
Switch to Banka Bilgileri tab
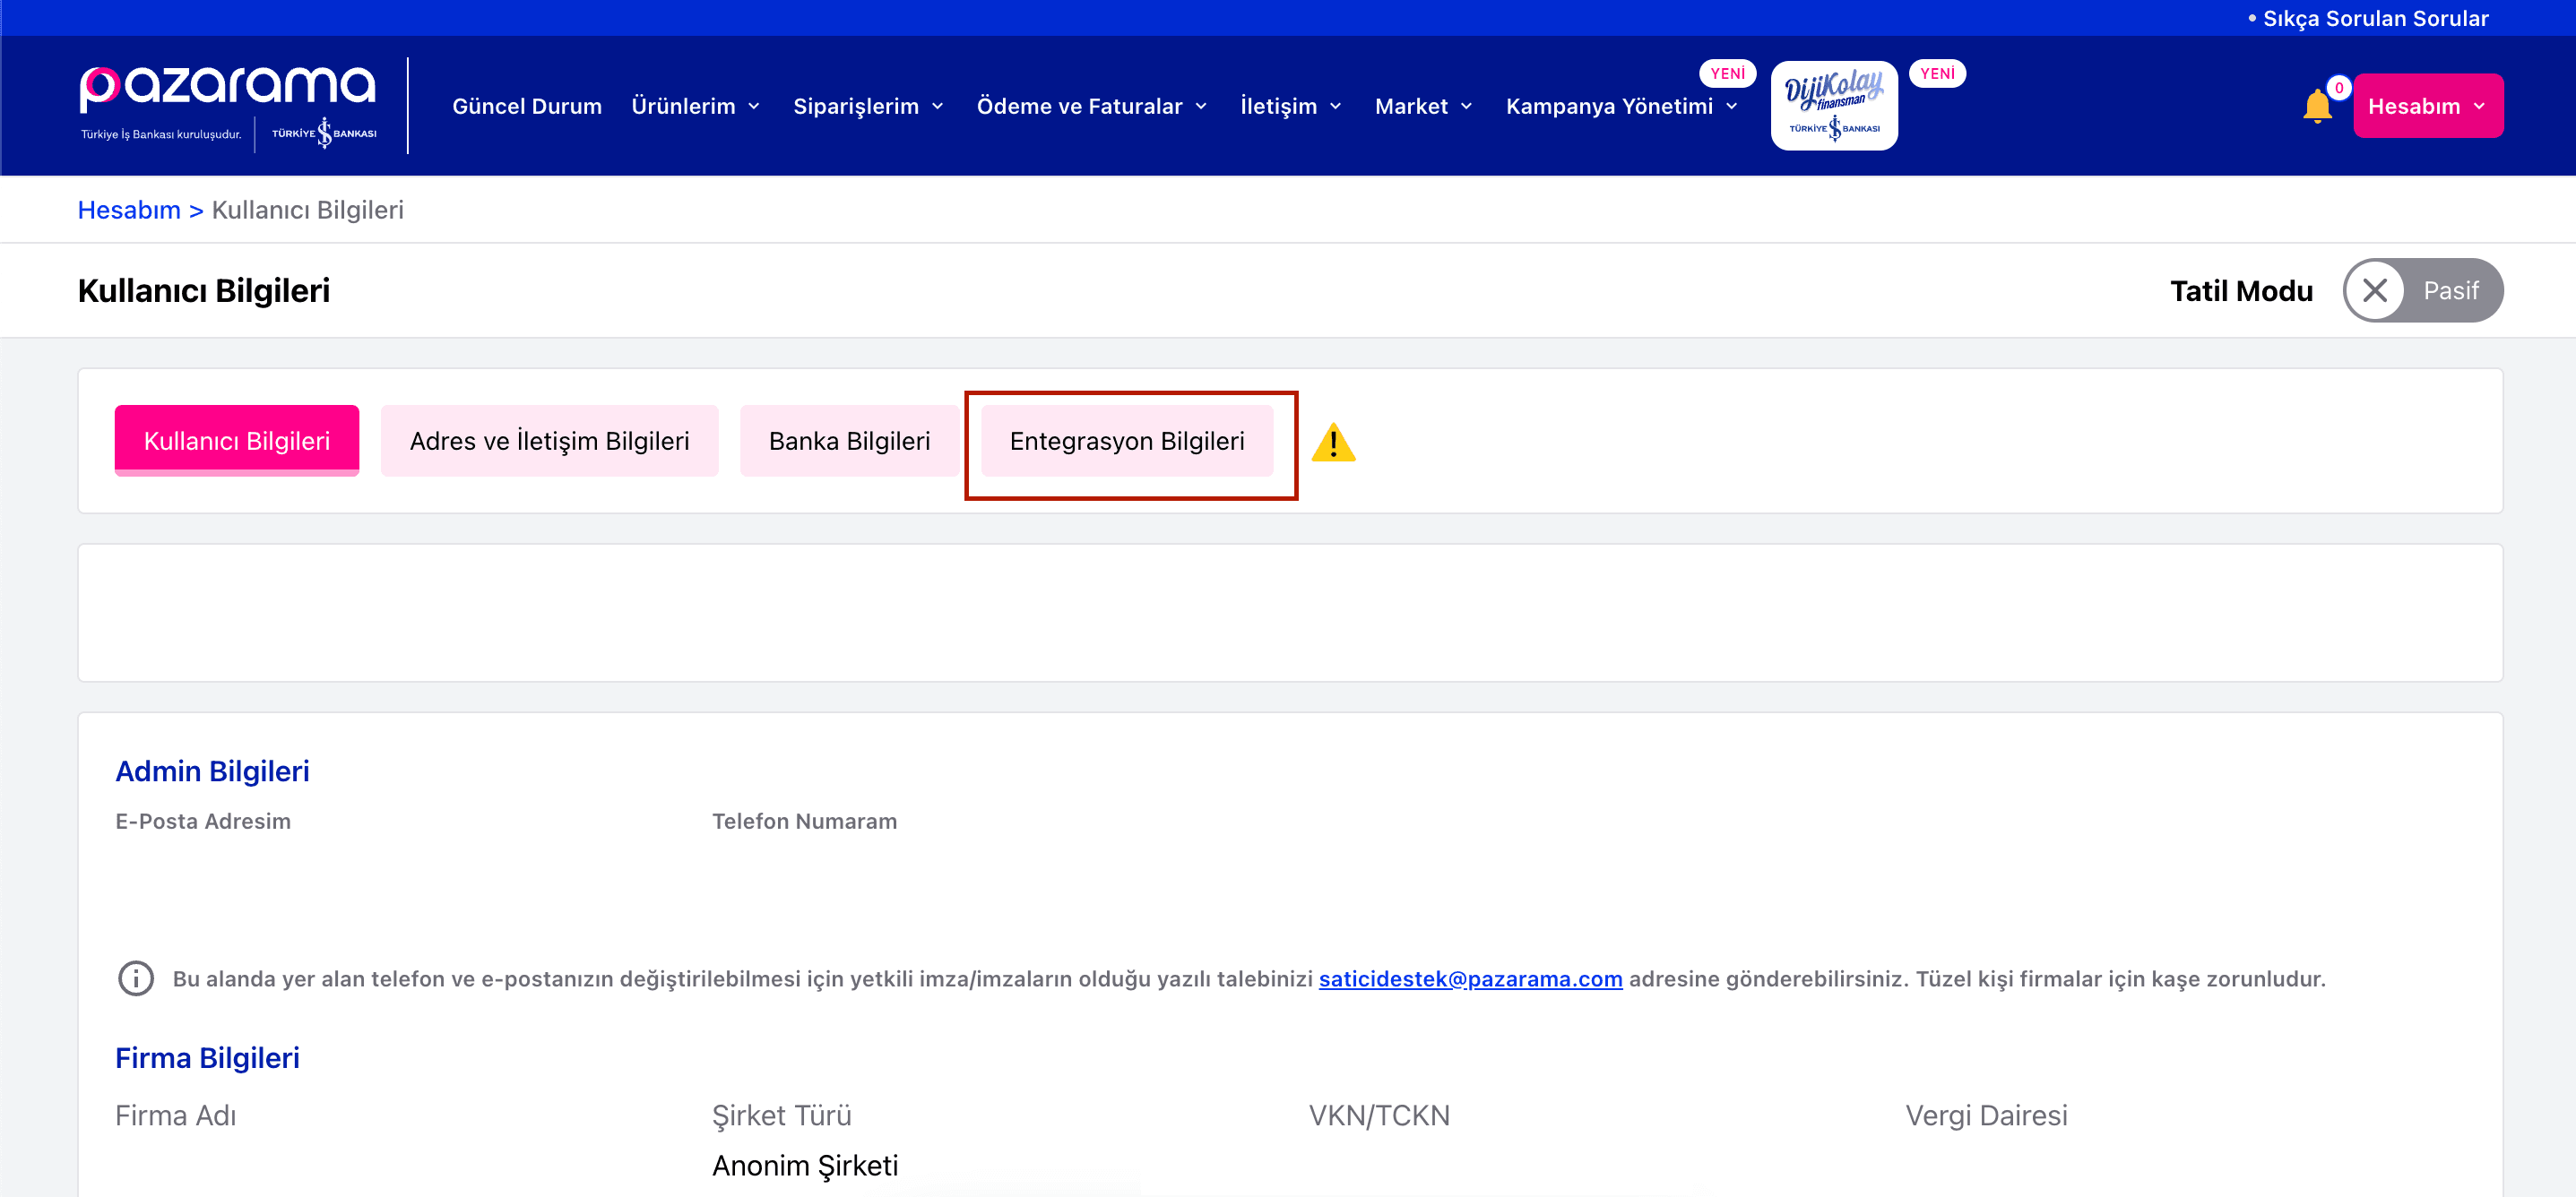point(849,441)
